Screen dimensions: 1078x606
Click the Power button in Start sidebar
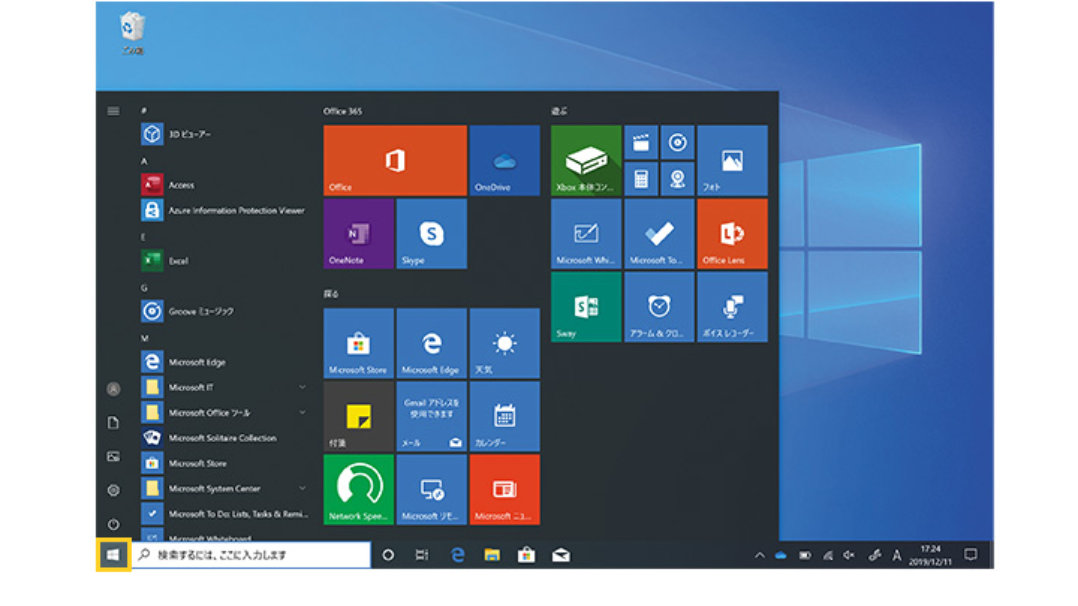point(113,524)
